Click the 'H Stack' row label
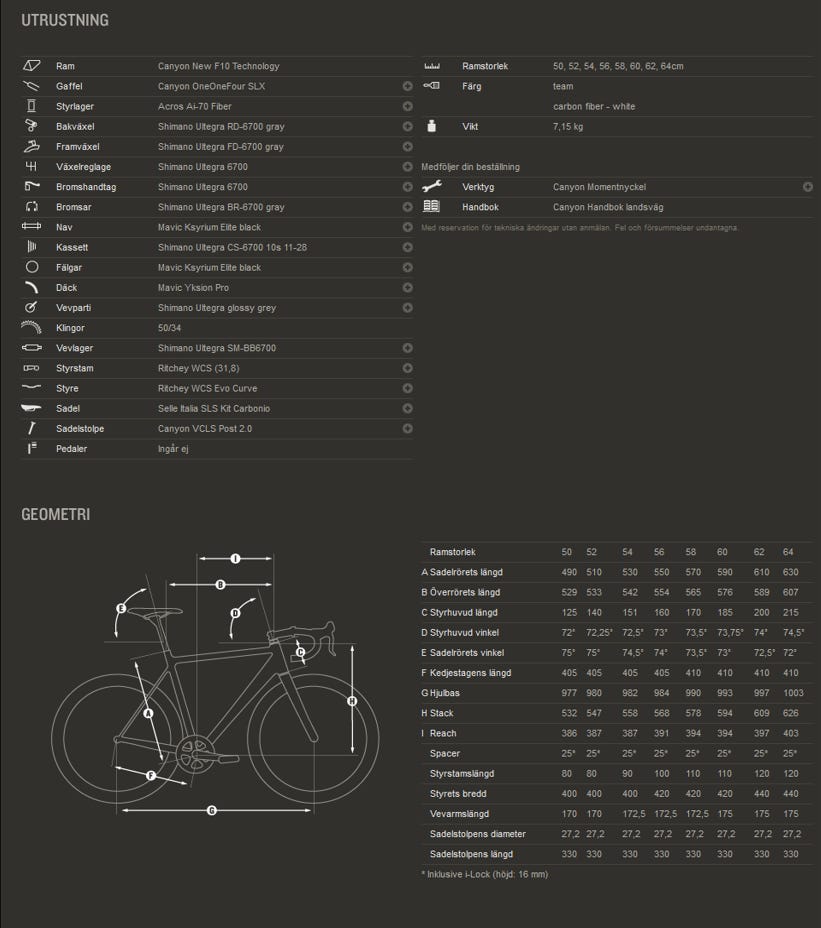 437,713
